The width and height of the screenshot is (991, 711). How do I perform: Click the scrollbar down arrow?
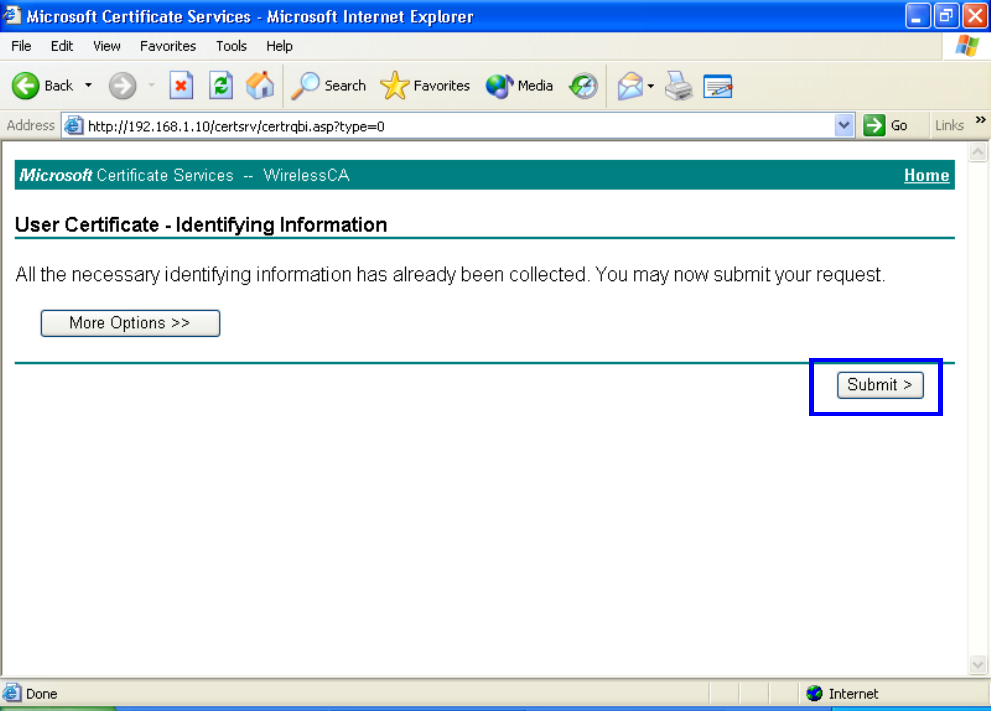click(978, 665)
